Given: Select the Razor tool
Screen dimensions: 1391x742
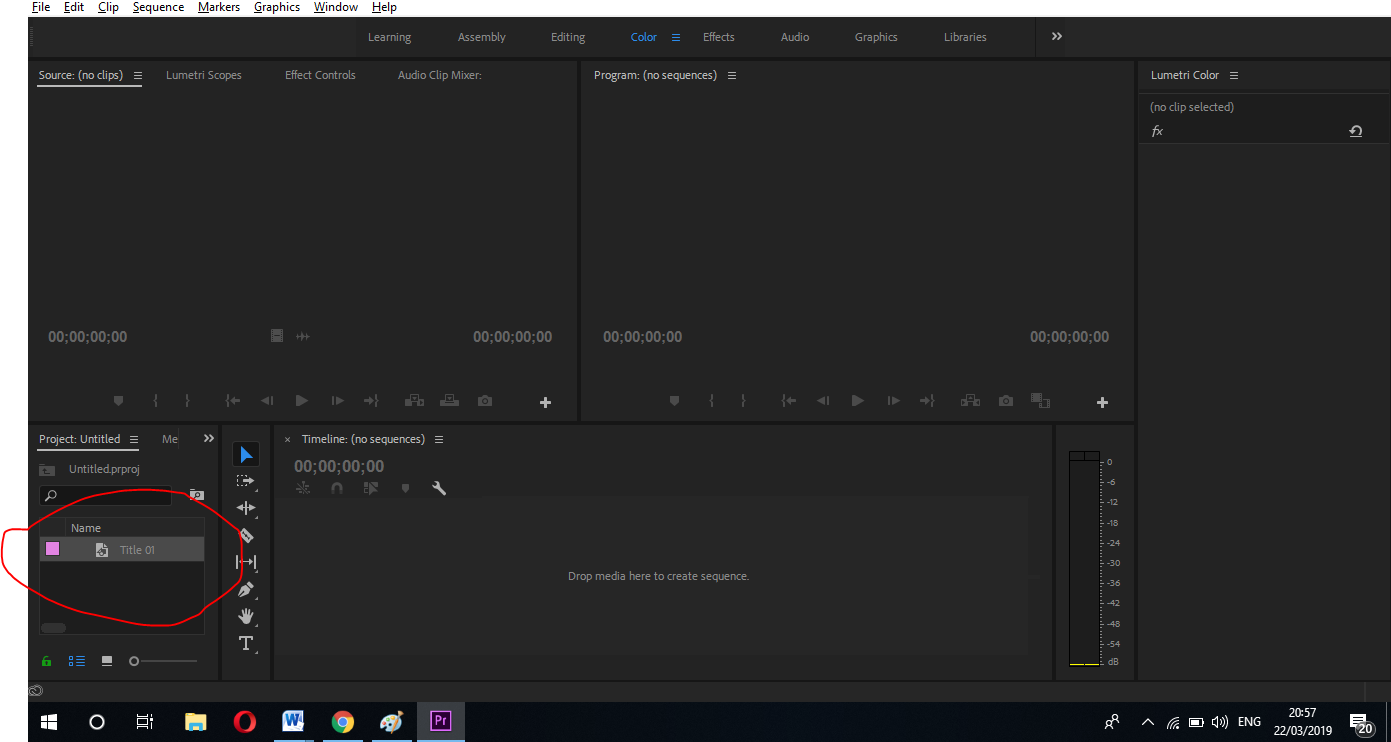Looking at the screenshot, I should 246,535.
